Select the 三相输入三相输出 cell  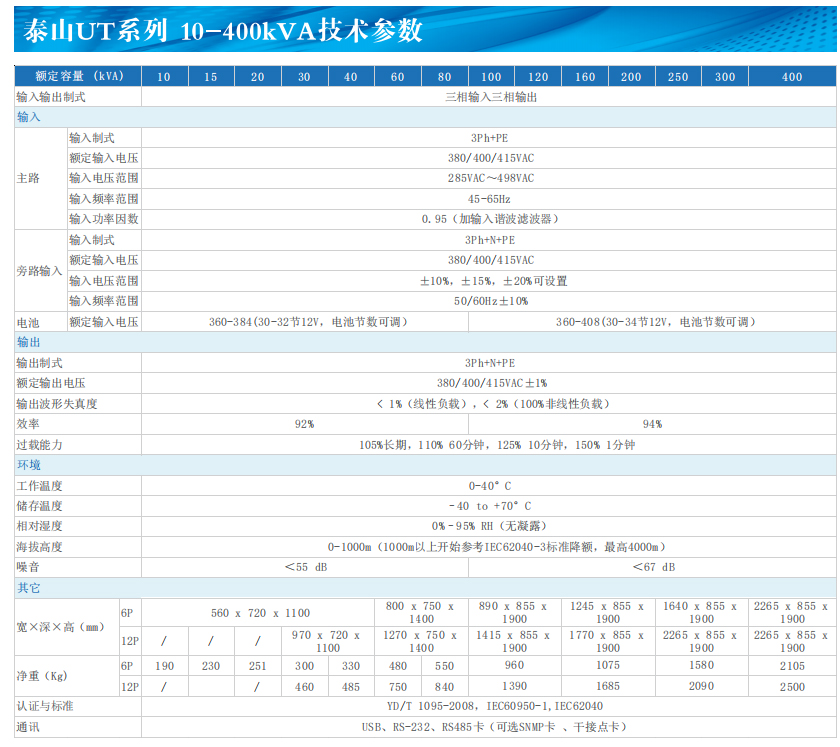pyautogui.click(x=490, y=97)
